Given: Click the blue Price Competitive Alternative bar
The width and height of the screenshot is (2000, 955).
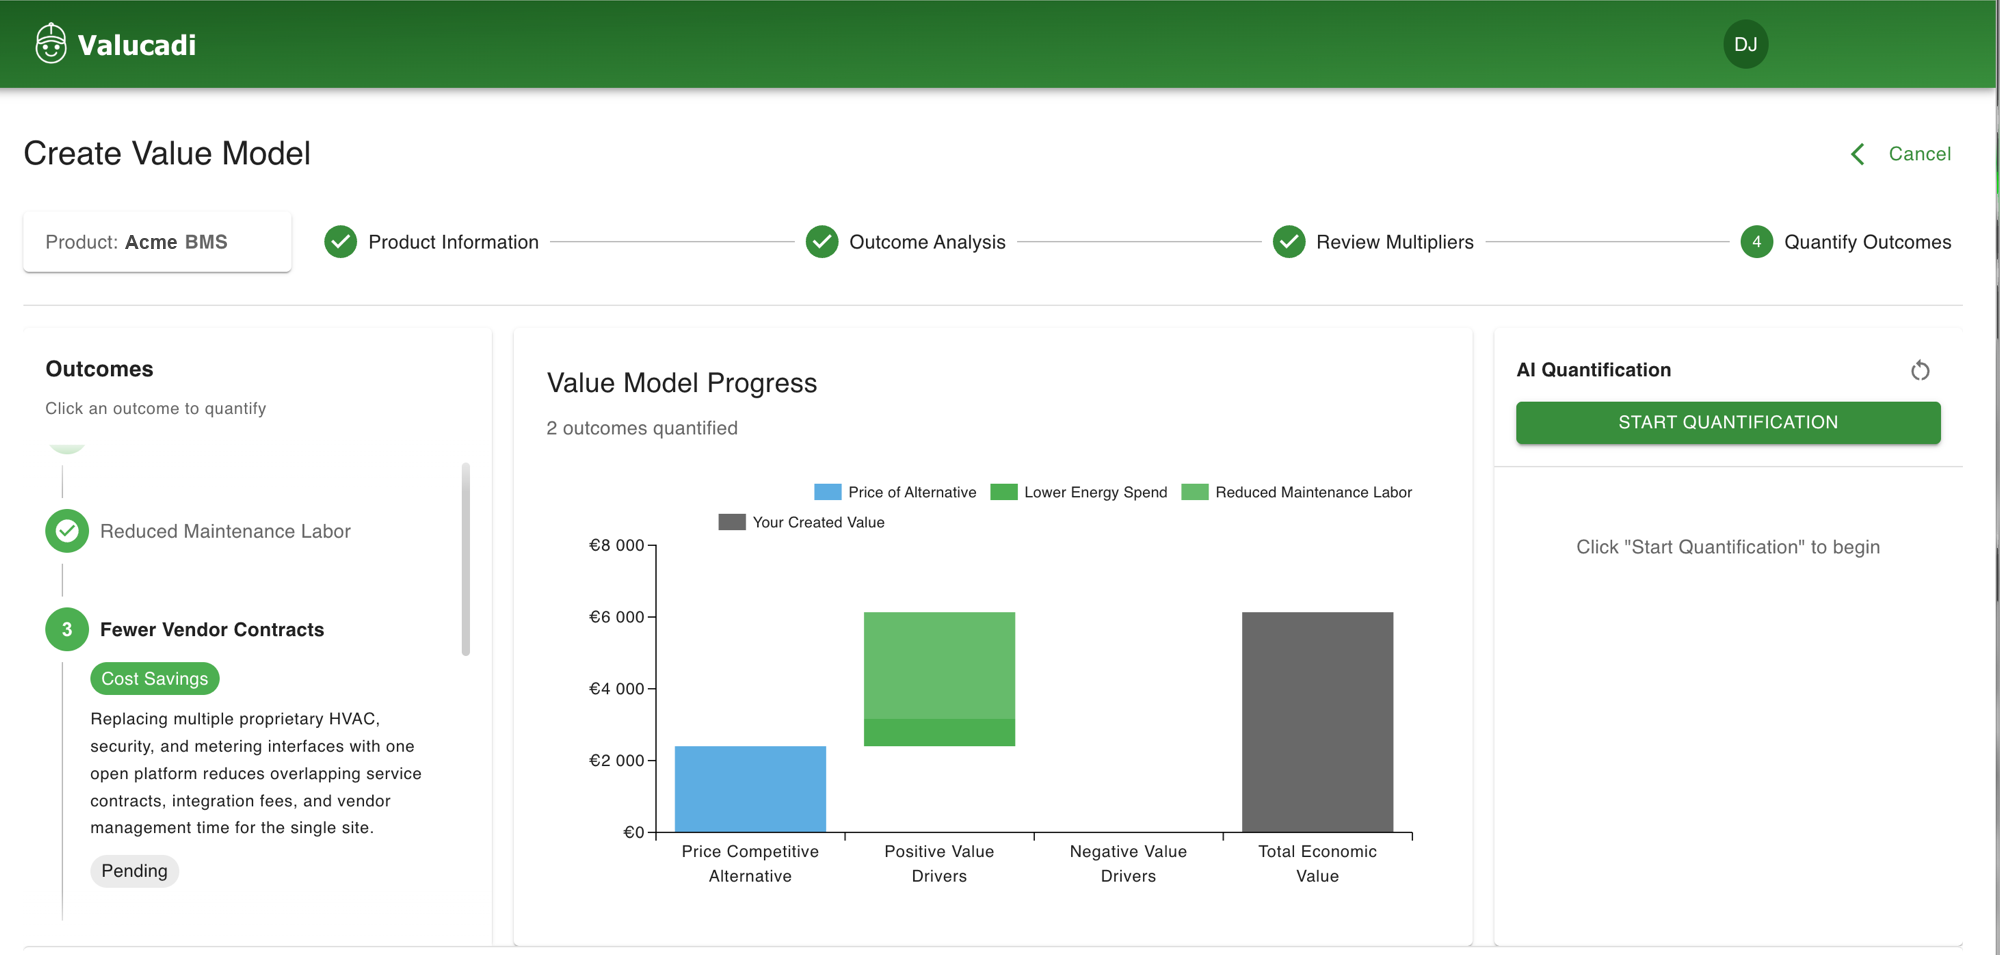Looking at the screenshot, I should pyautogui.click(x=750, y=789).
